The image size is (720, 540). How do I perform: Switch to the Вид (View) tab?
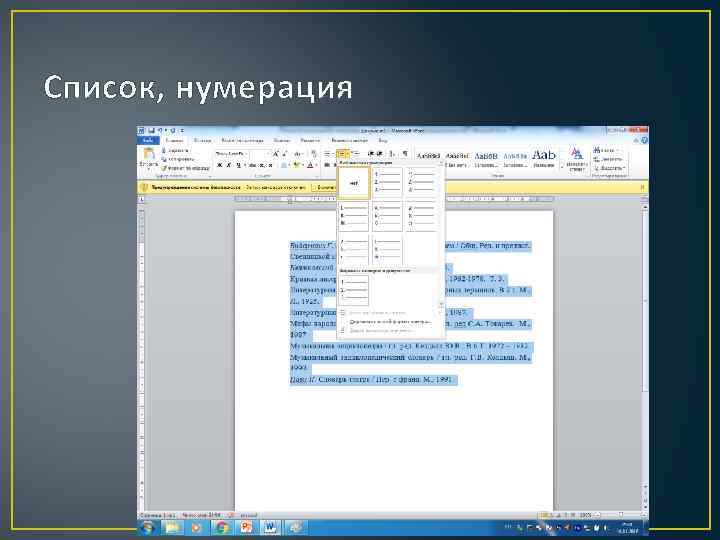[x=383, y=141]
